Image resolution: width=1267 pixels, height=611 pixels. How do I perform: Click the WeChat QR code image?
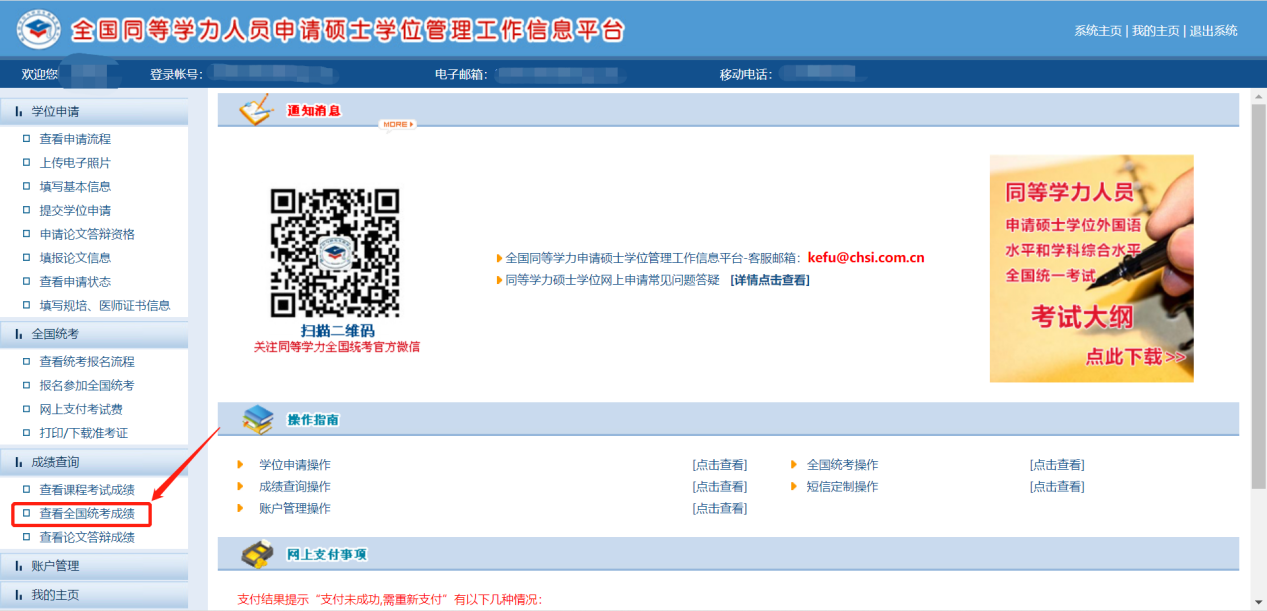coord(335,253)
